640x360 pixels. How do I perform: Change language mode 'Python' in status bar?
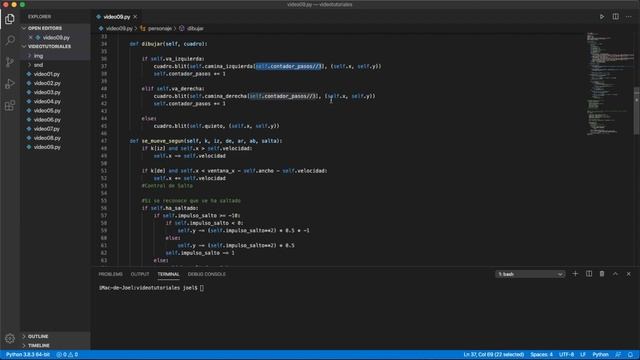click(x=600, y=355)
